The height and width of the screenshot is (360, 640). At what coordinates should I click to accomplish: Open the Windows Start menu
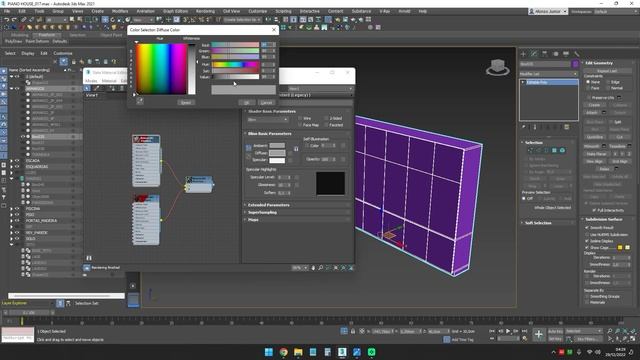269,352
